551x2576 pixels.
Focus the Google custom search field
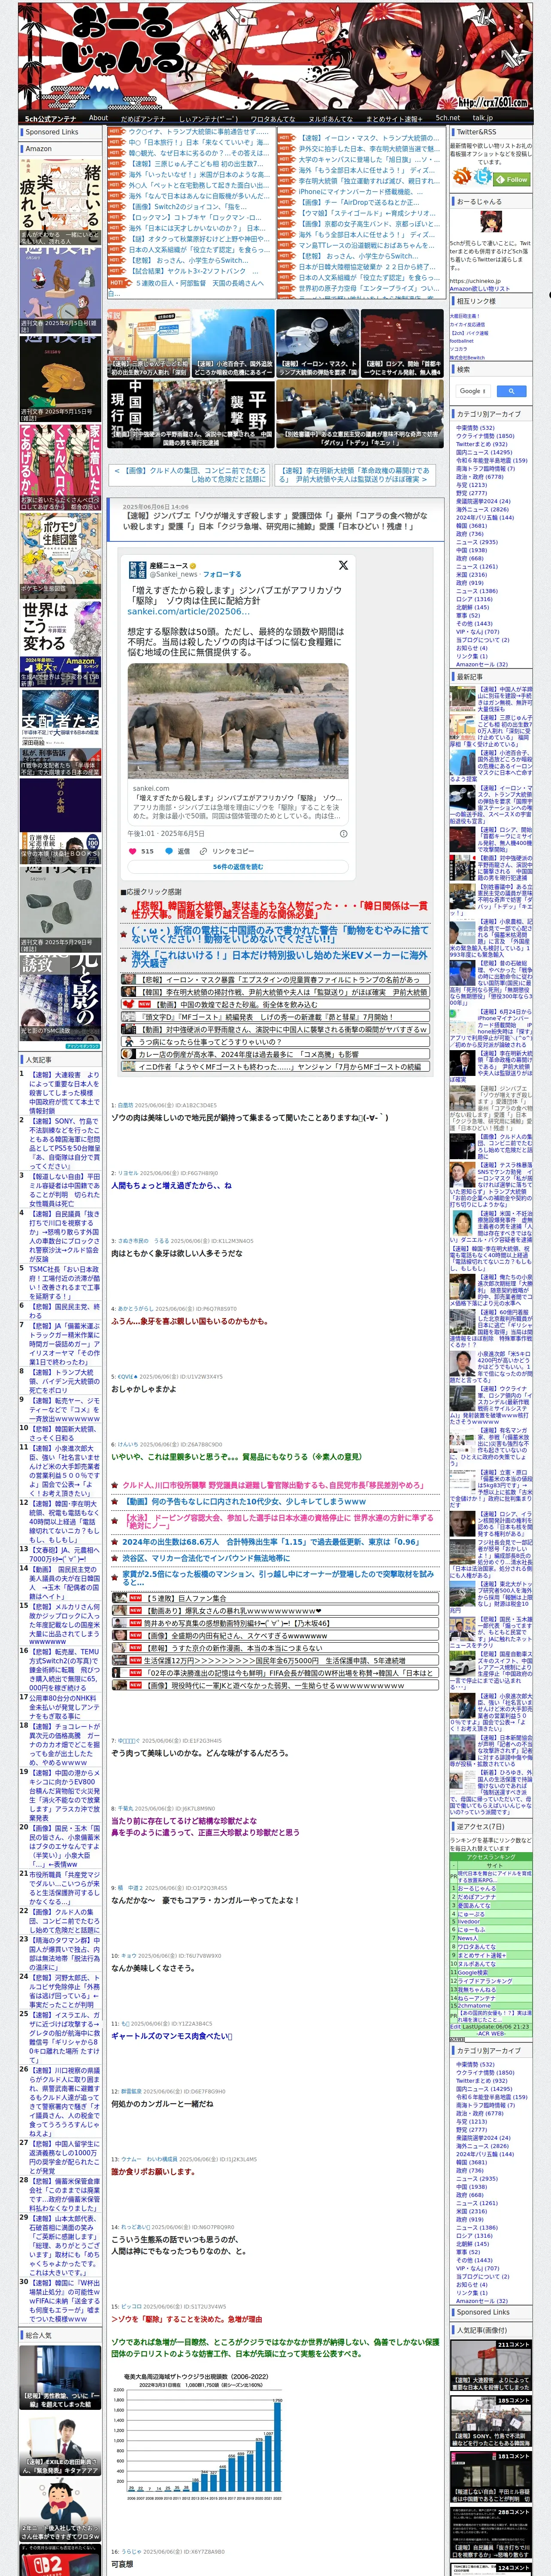(x=473, y=391)
